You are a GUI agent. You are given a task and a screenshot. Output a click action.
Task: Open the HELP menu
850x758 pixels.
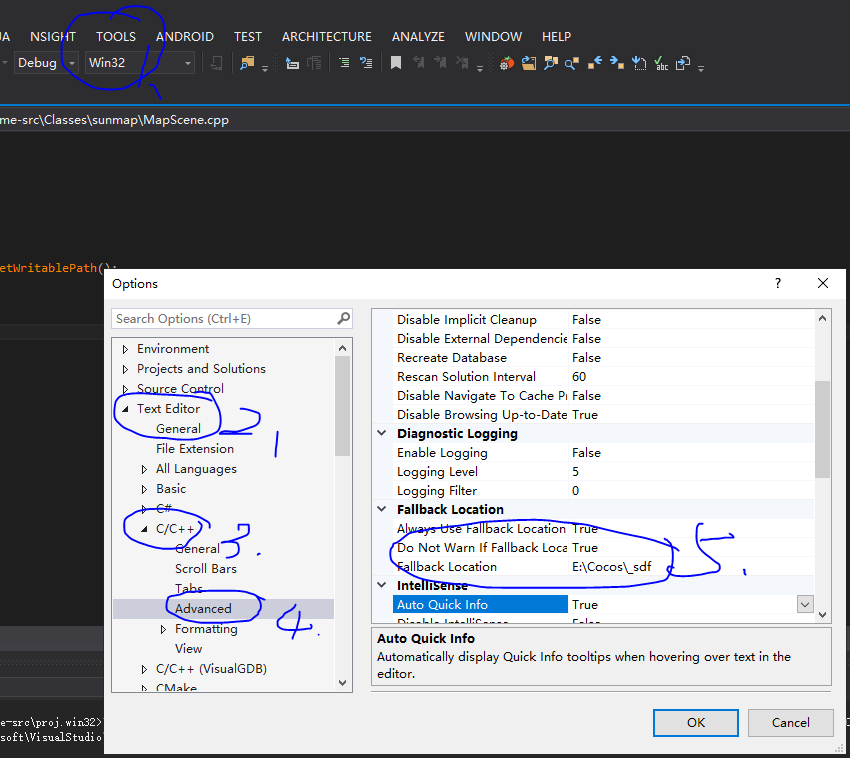pyautogui.click(x=556, y=36)
